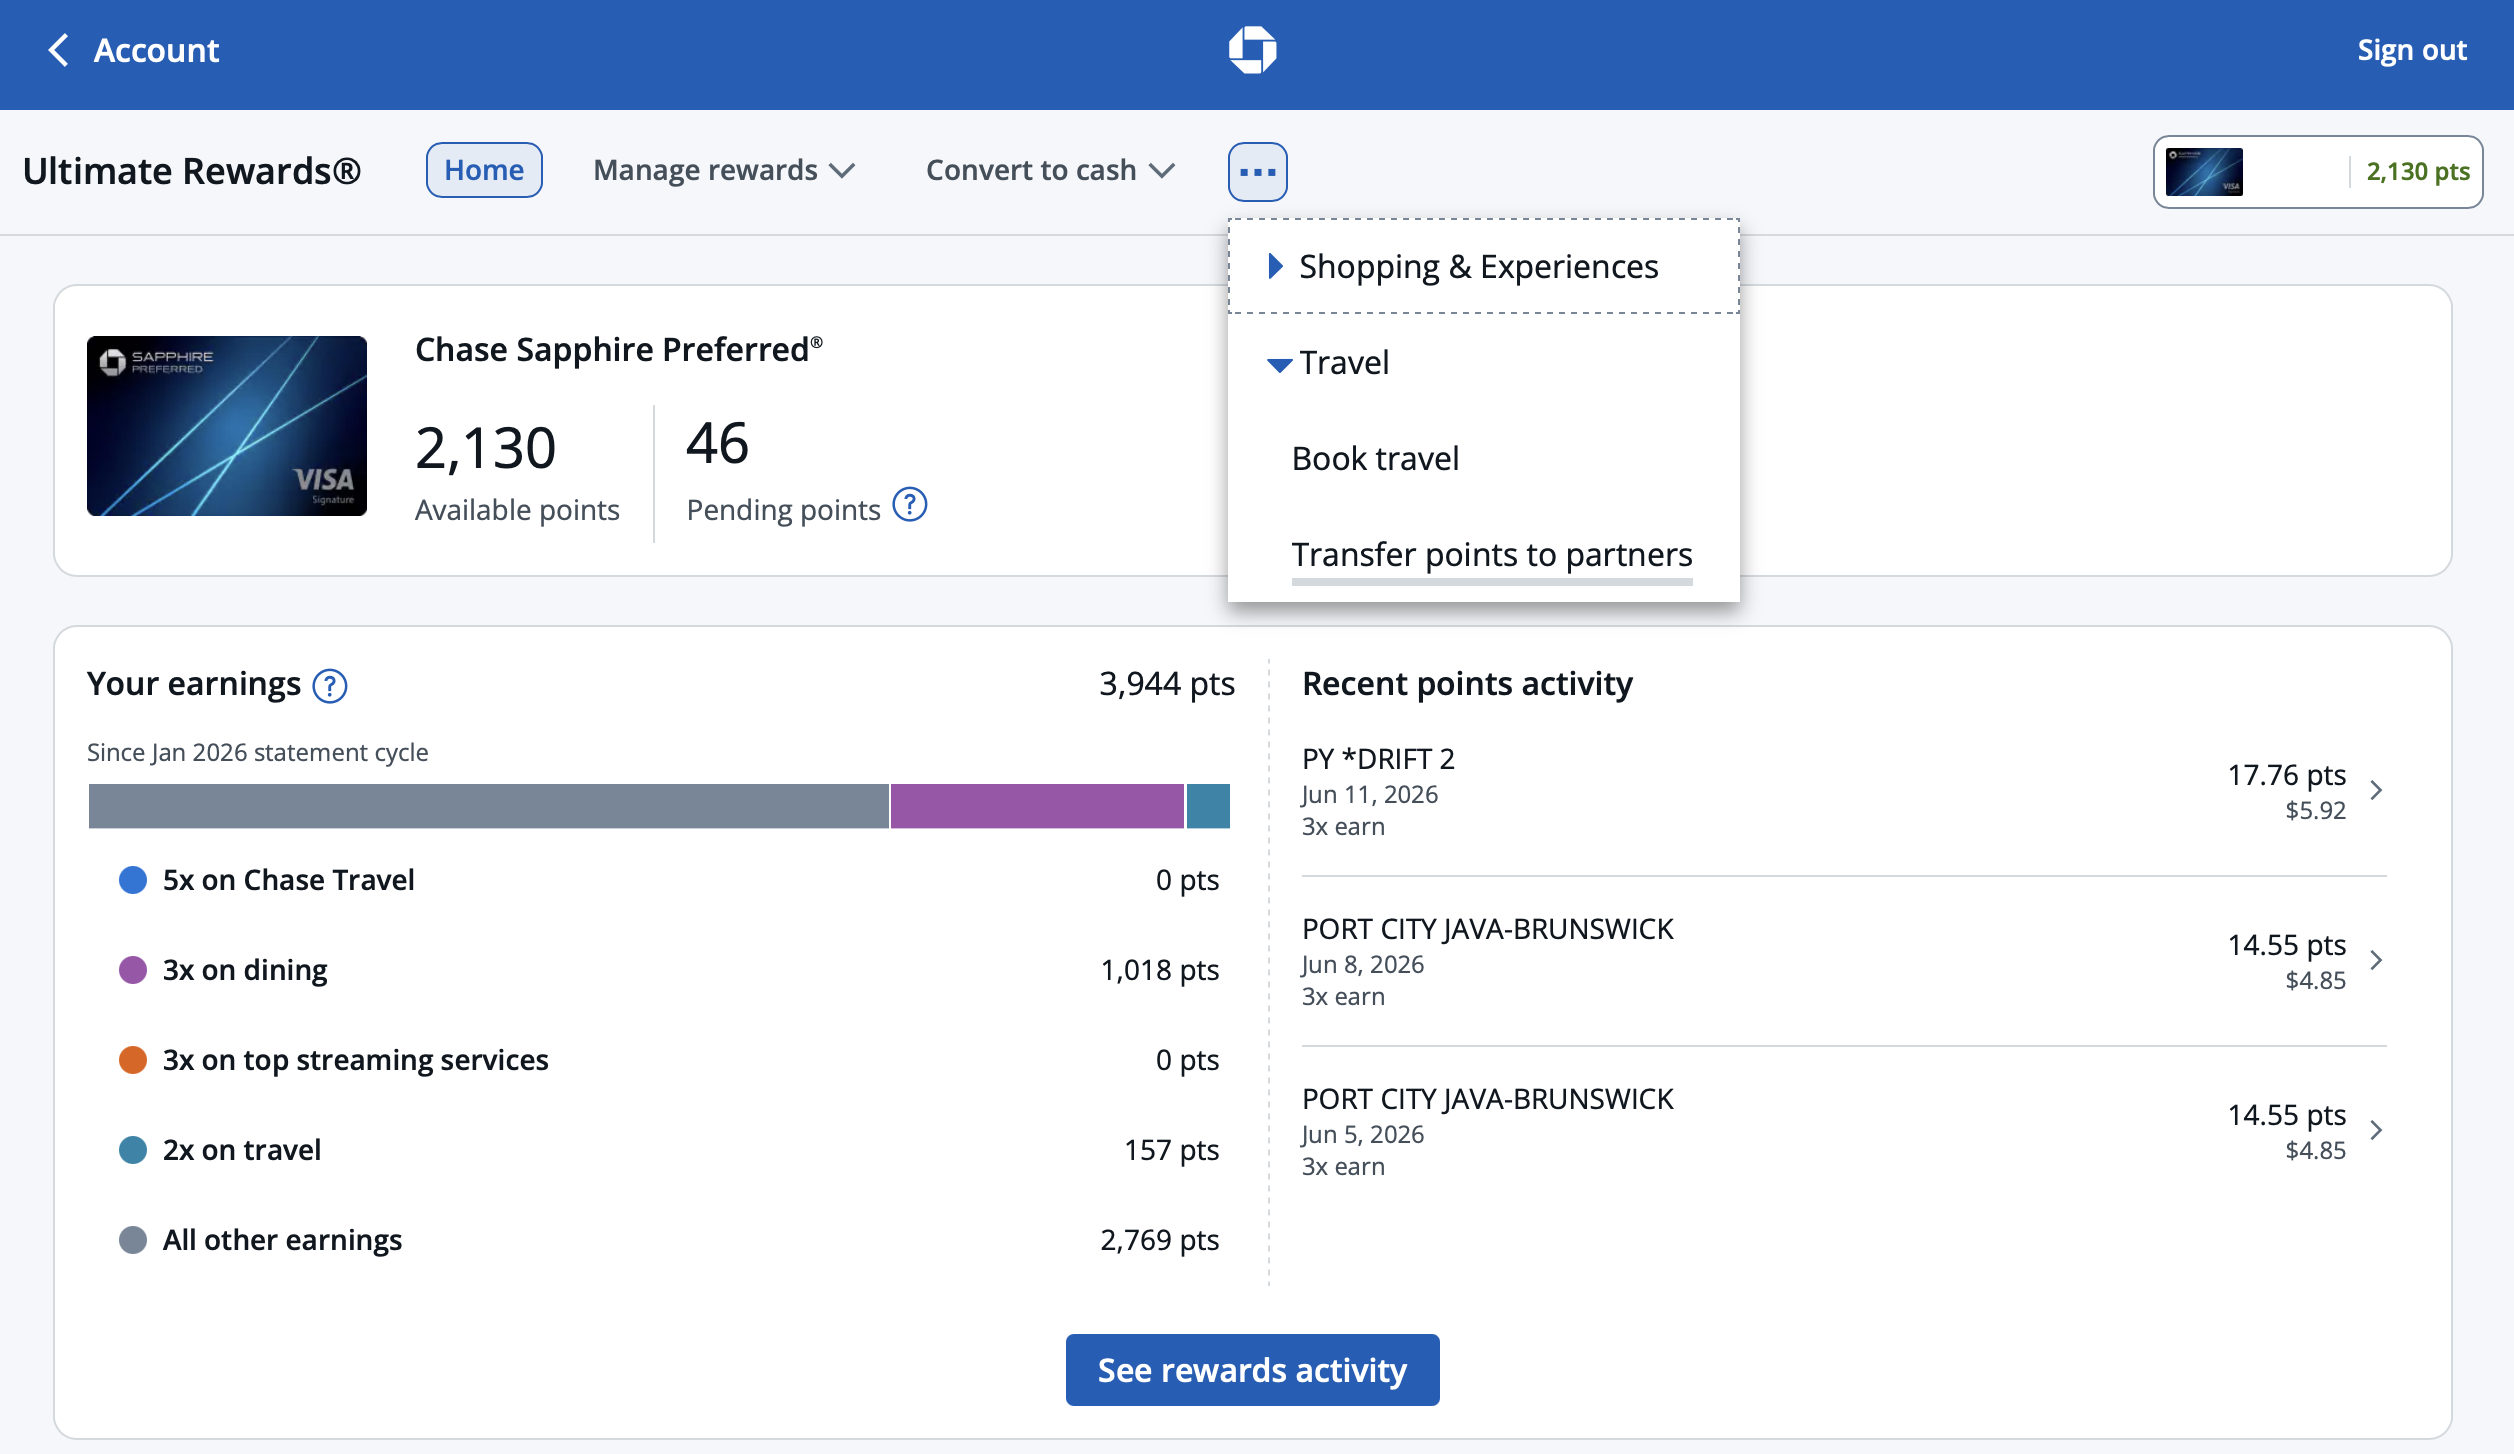Viewport: 2514px width, 1454px height.
Task: Click Recent points activity heading
Action: [1467, 684]
